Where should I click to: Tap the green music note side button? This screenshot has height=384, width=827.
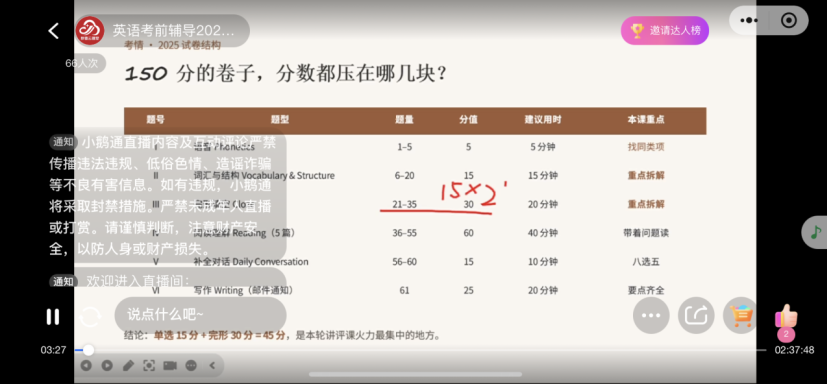(x=815, y=232)
